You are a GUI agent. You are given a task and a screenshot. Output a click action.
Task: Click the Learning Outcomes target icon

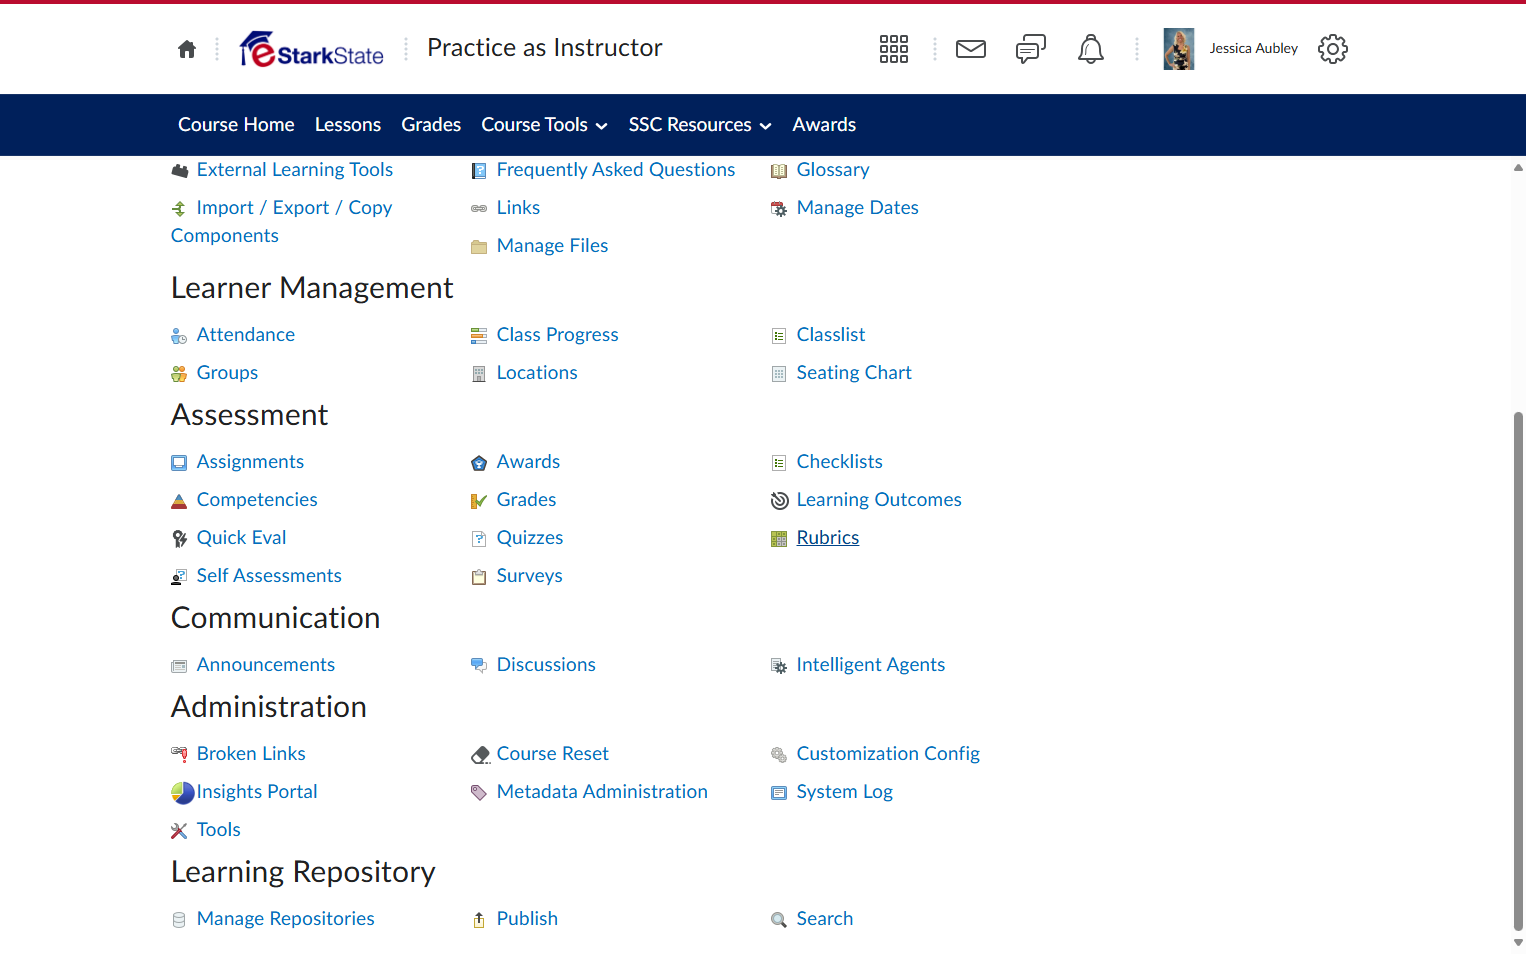point(780,501)
